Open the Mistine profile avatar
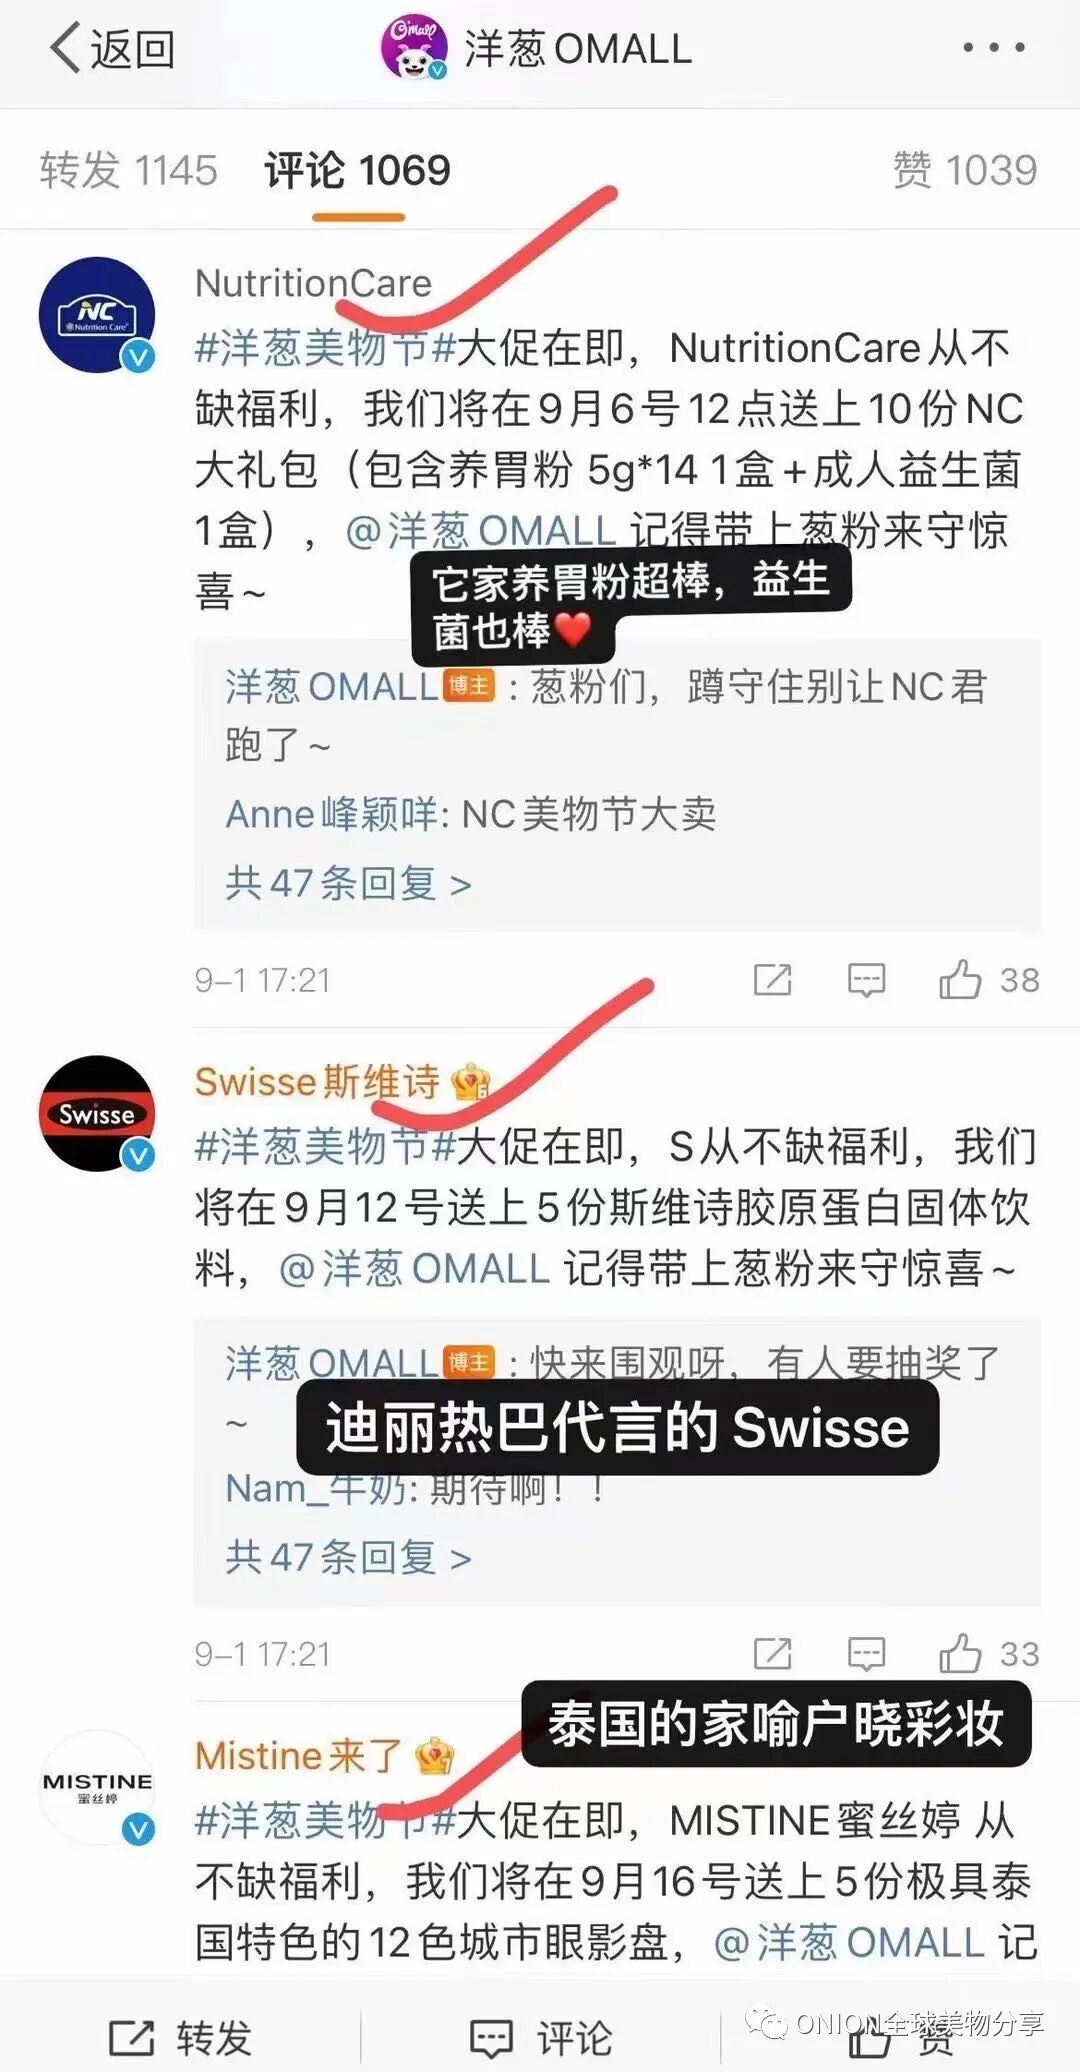The image size is (1080, 2072). coord(97,1787)
